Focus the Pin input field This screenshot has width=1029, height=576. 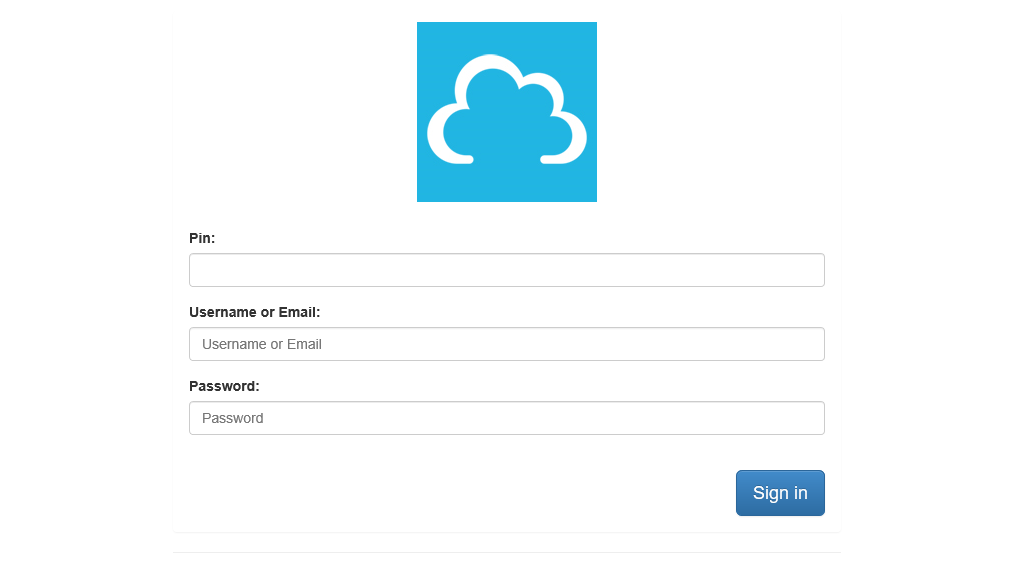coord(506,270)
